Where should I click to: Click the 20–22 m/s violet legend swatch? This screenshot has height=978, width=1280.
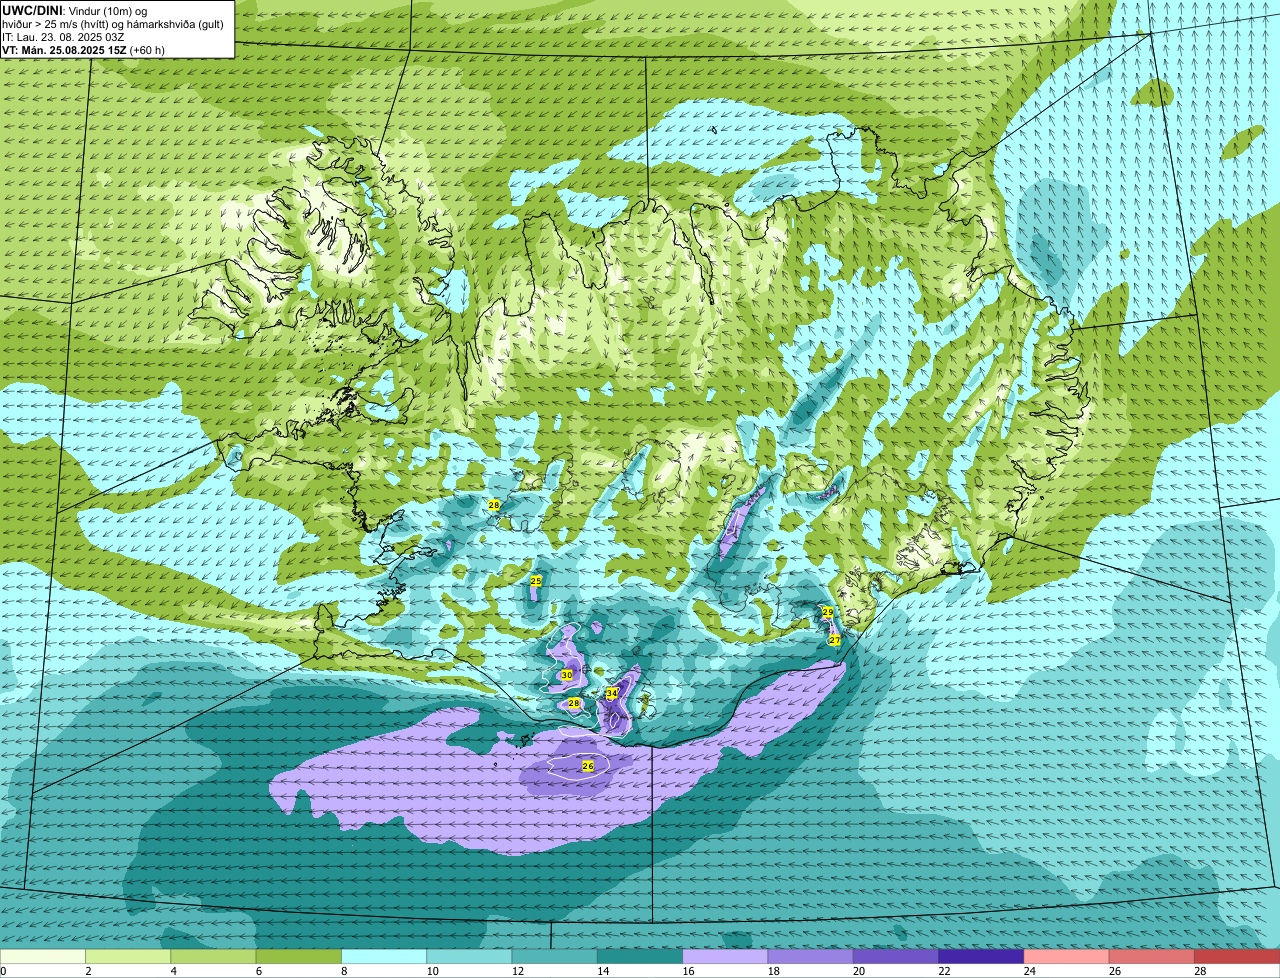[x=896, y=957]
